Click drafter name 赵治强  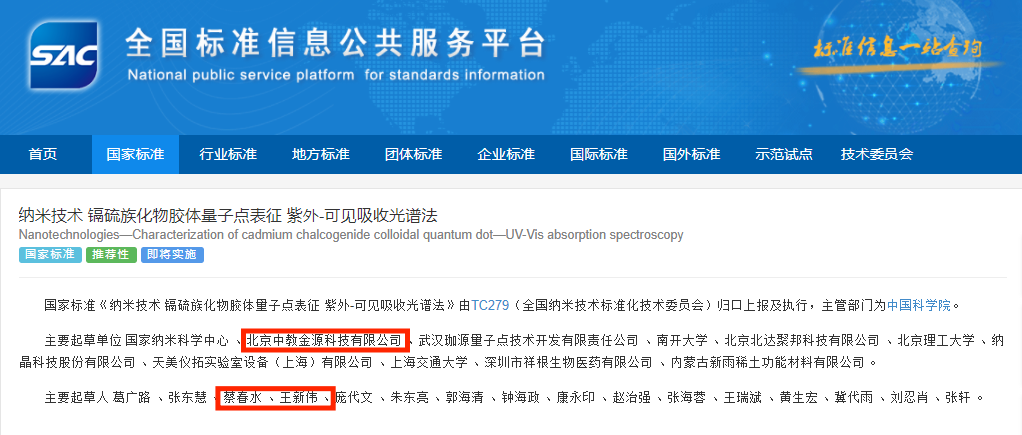631,397
